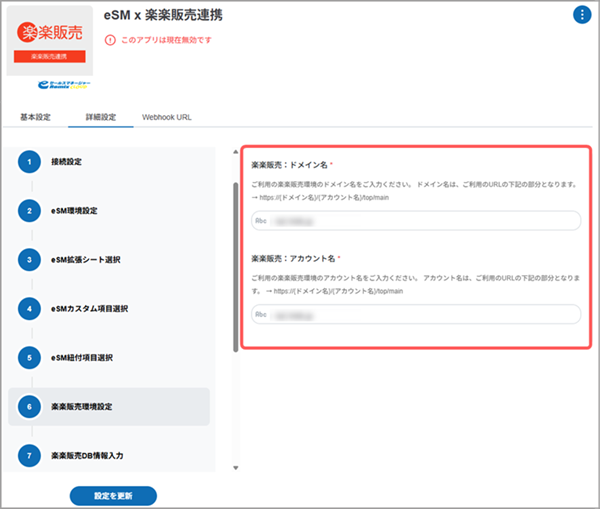Click the step 5 circle icon
Screen dimensions: 600x509
(x=30, y=358)
